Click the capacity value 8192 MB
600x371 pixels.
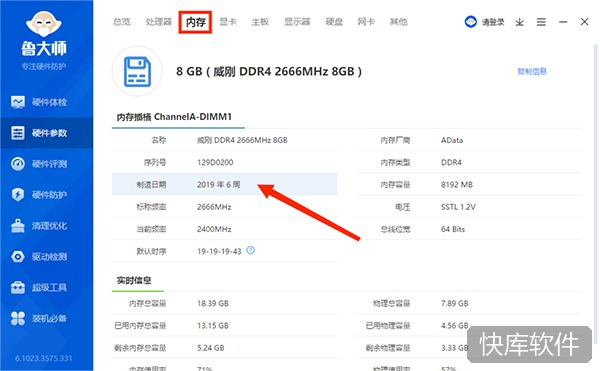tap(457, 184)
